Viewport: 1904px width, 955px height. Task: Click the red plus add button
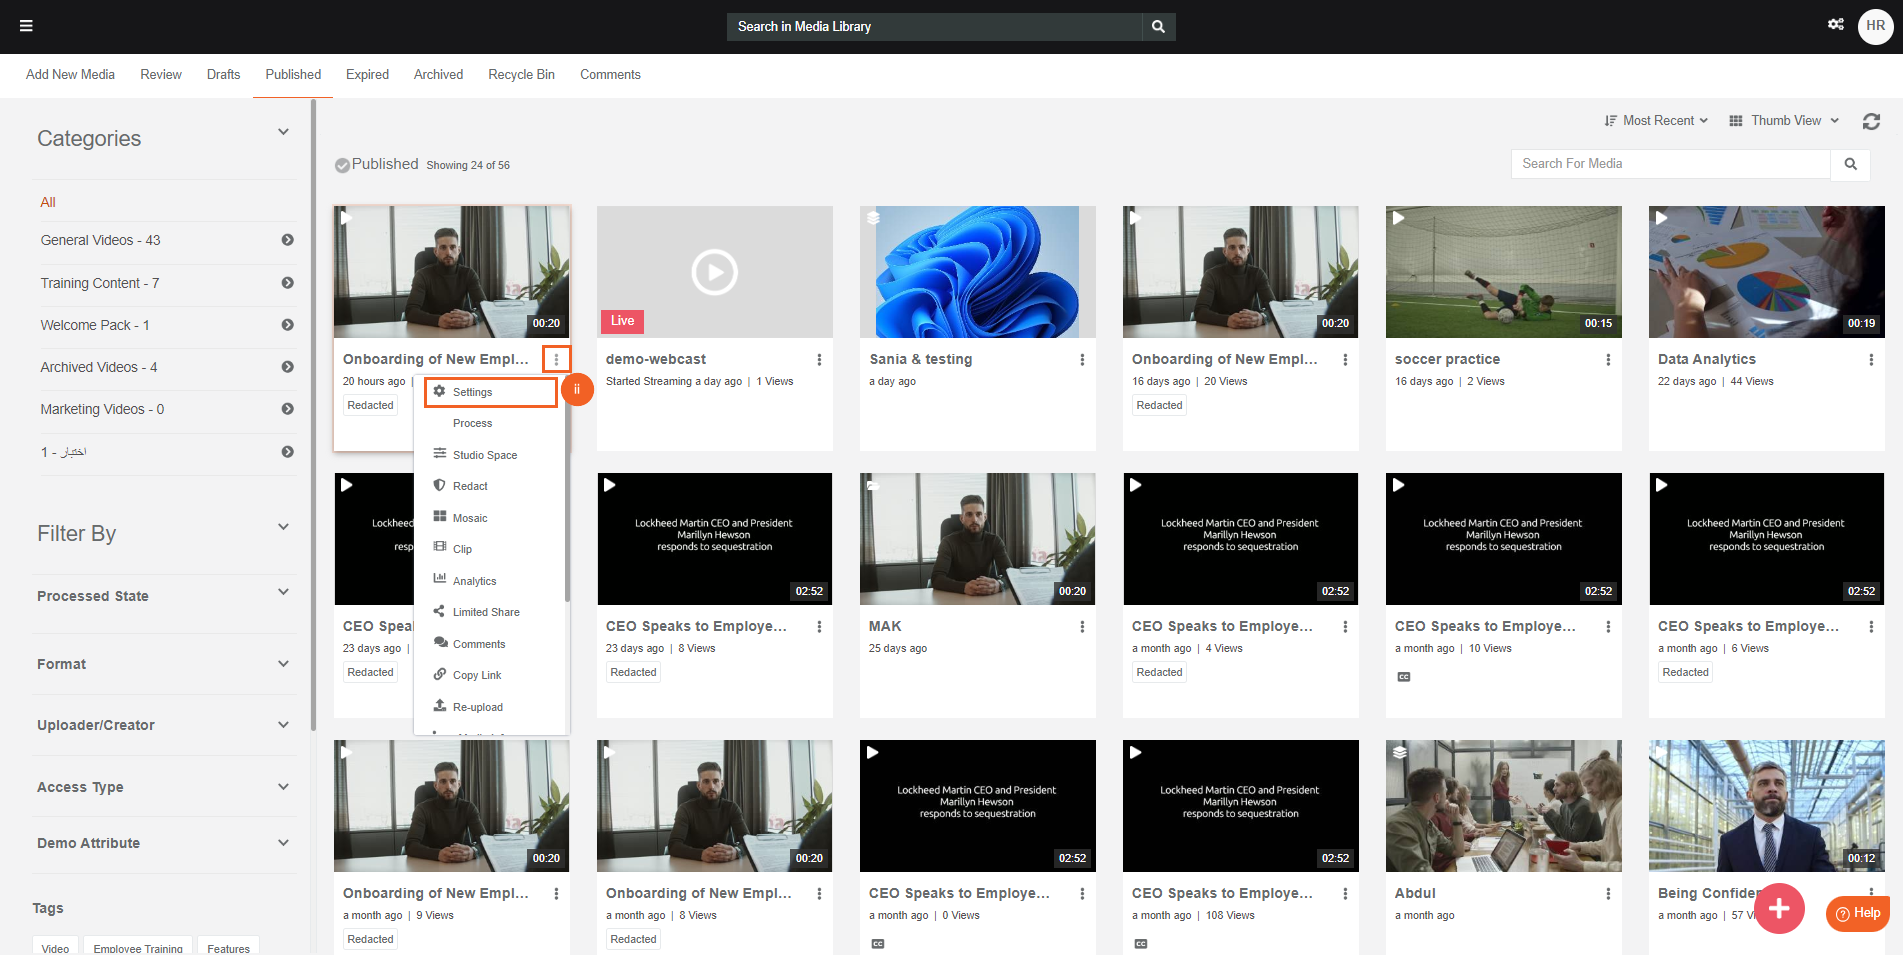(1778, 908)
